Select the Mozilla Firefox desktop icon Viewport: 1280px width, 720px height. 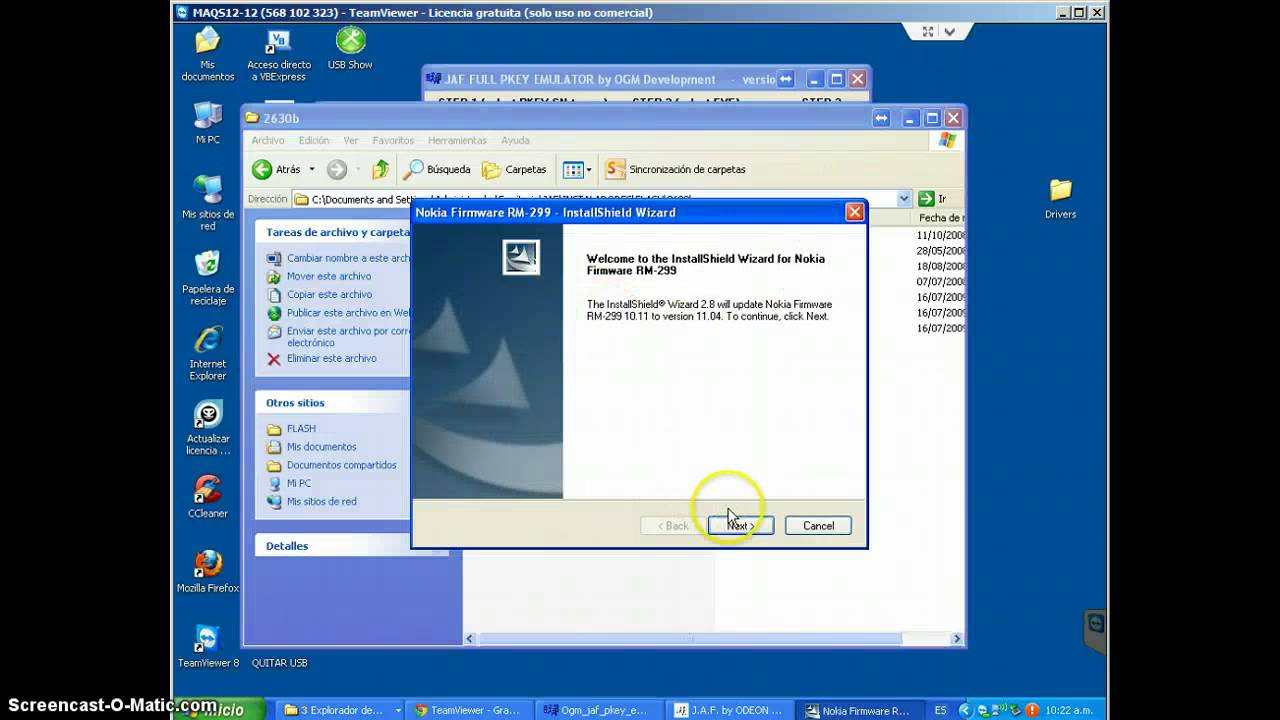tap(208, 572)
